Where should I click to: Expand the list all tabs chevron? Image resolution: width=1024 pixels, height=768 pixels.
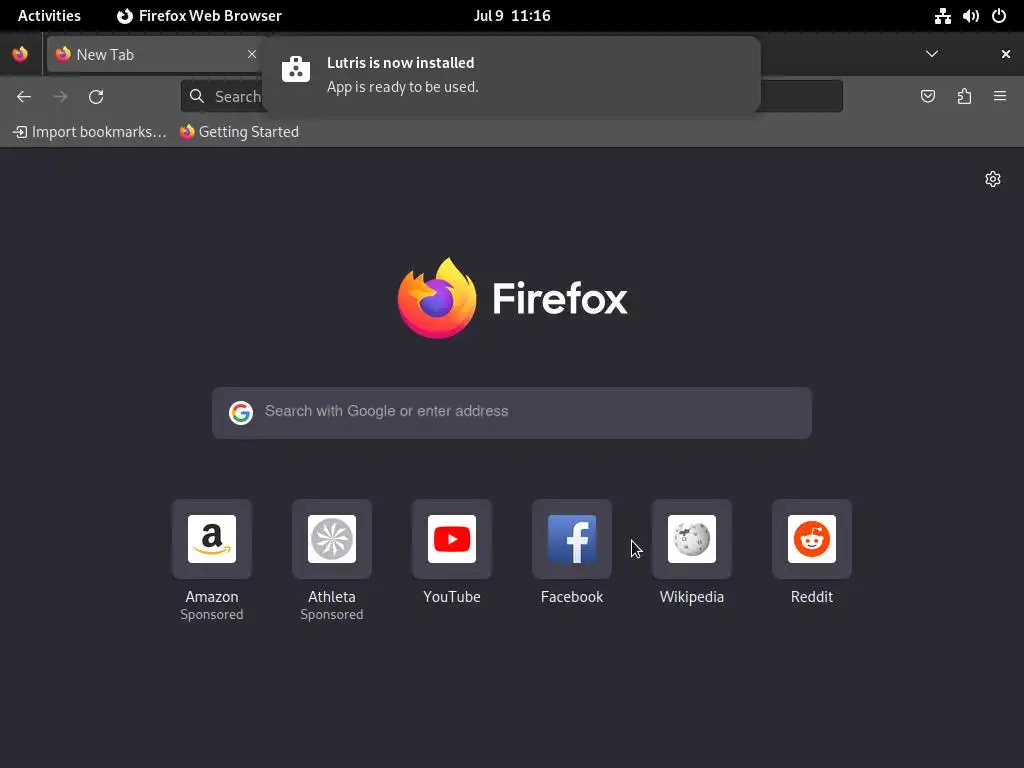[x=932, y=54]
